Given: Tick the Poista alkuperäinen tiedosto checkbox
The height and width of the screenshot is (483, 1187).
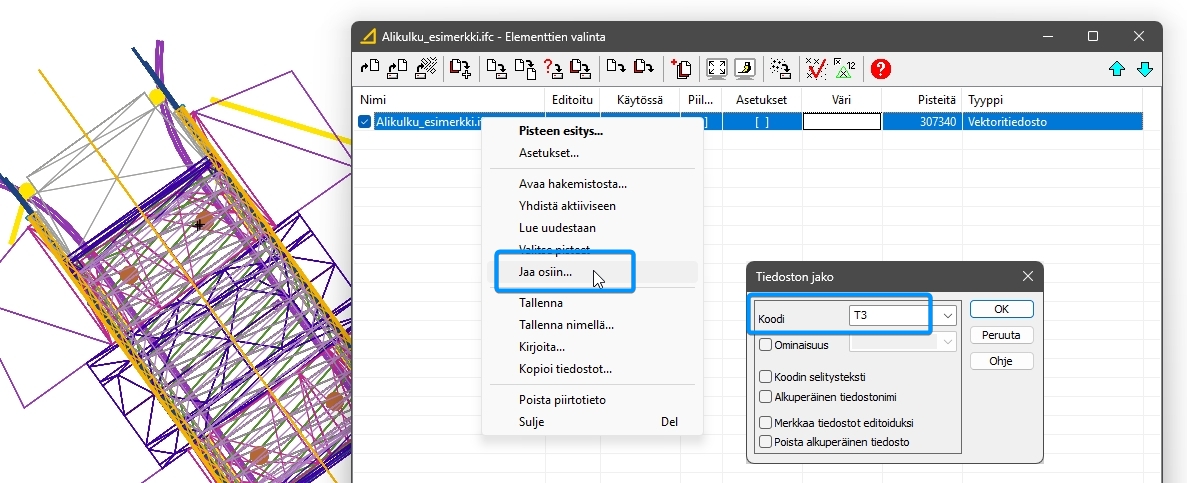Looking at the screenshot, I should click(766, 441).
